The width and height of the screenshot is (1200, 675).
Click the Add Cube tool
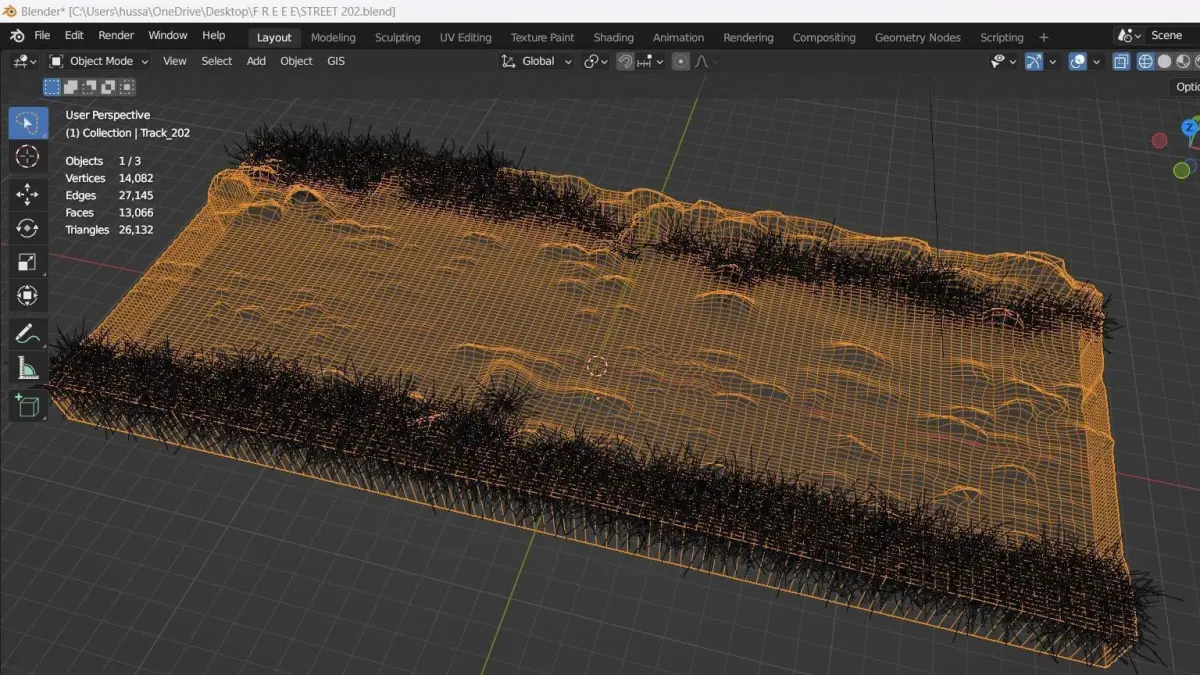(27, 405)
